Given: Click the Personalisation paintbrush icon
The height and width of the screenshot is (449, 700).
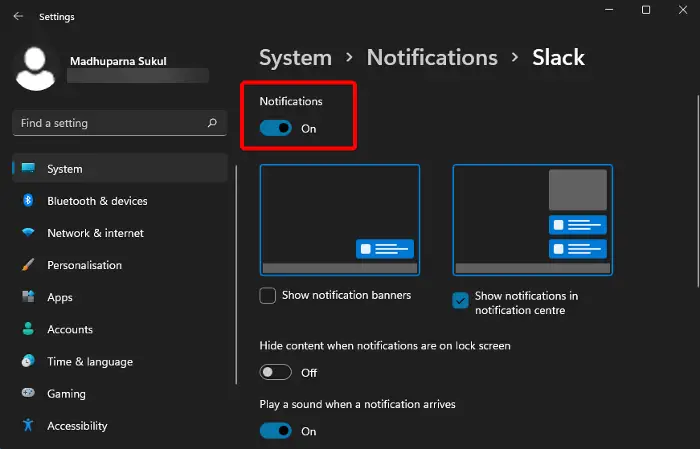Looking at the screenshot, I should point(28,265).
